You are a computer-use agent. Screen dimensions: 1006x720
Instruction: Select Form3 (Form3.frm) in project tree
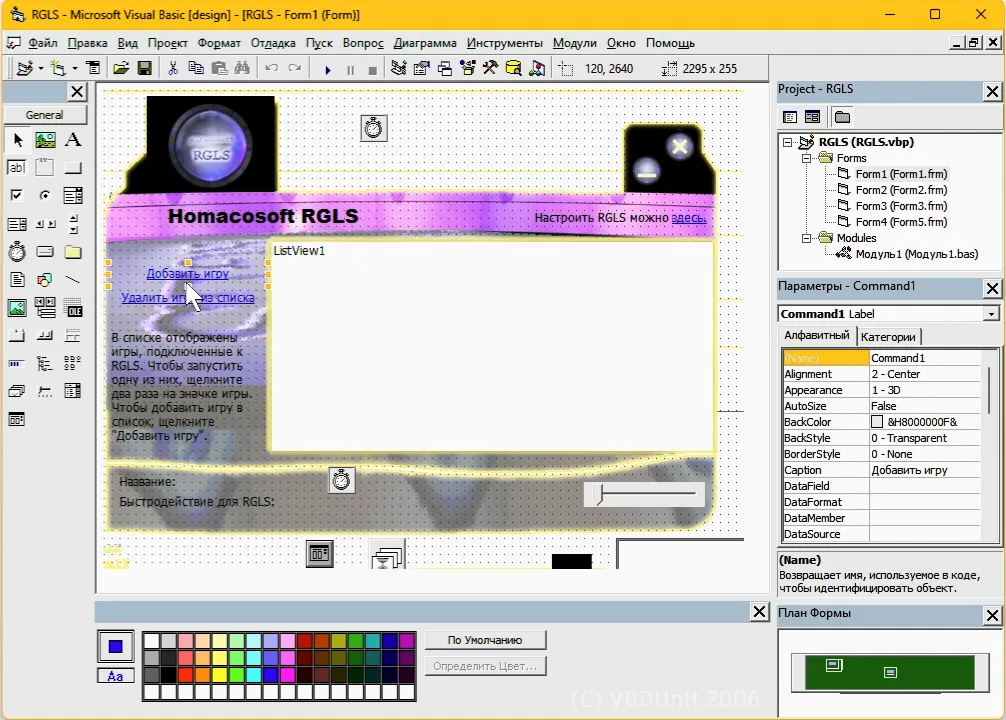(900, 206)
